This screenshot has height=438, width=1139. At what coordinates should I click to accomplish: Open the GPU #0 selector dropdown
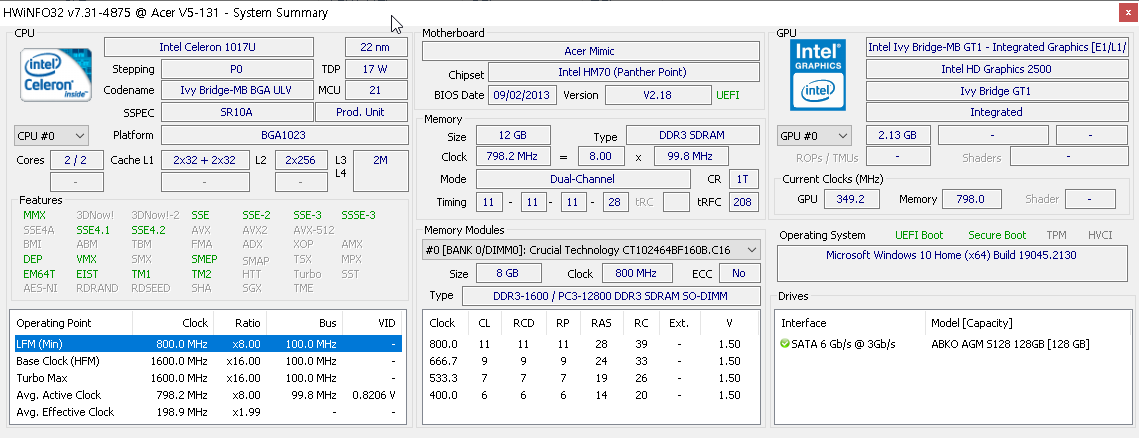(x=814, y=136)
